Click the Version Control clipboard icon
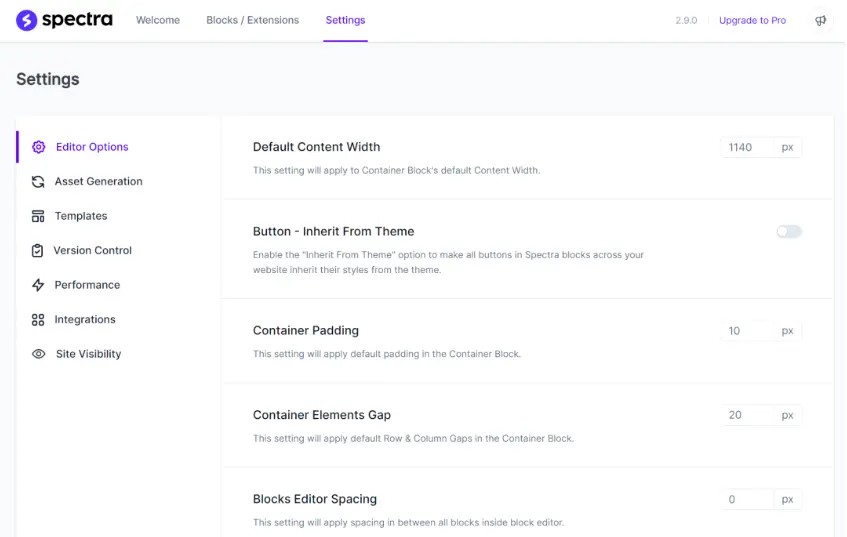847x537 pixels. tap(38, 251)
